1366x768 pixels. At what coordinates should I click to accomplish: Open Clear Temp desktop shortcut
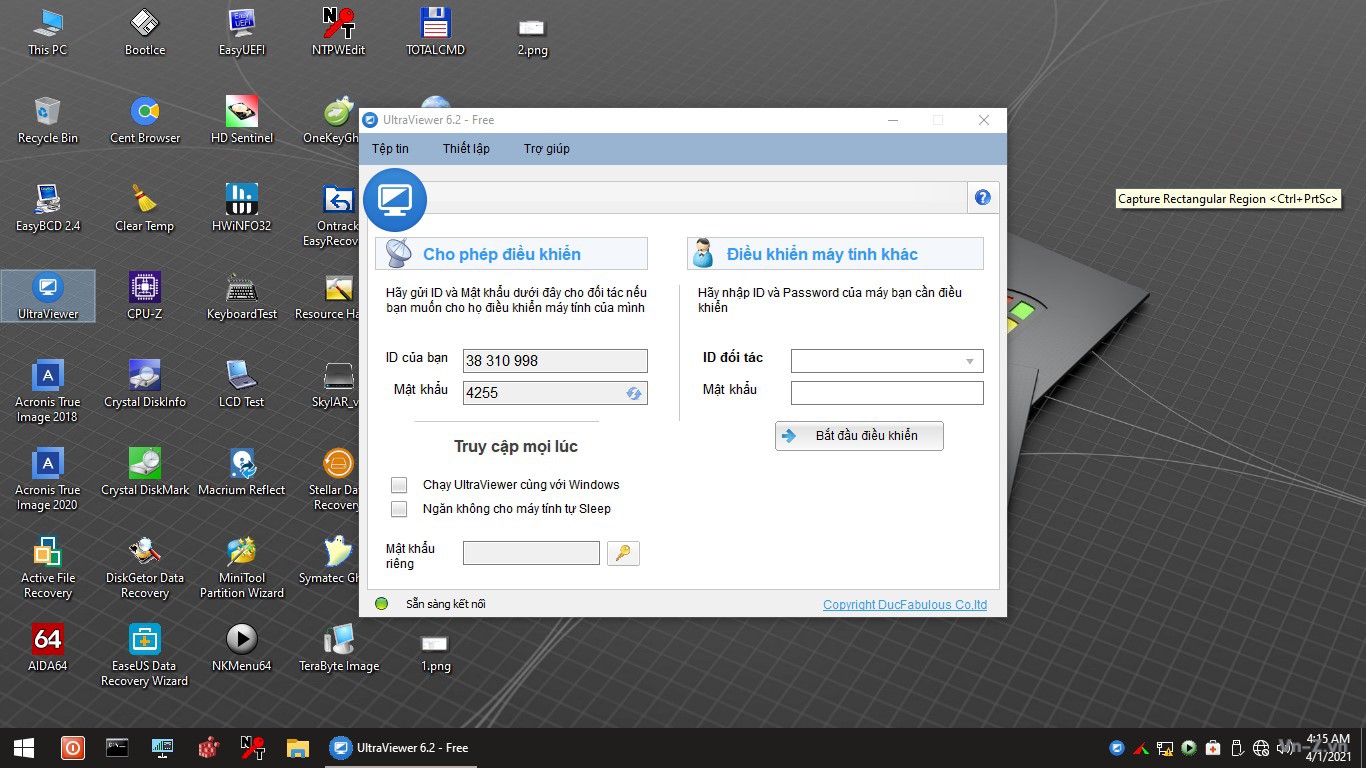[145, 208]
